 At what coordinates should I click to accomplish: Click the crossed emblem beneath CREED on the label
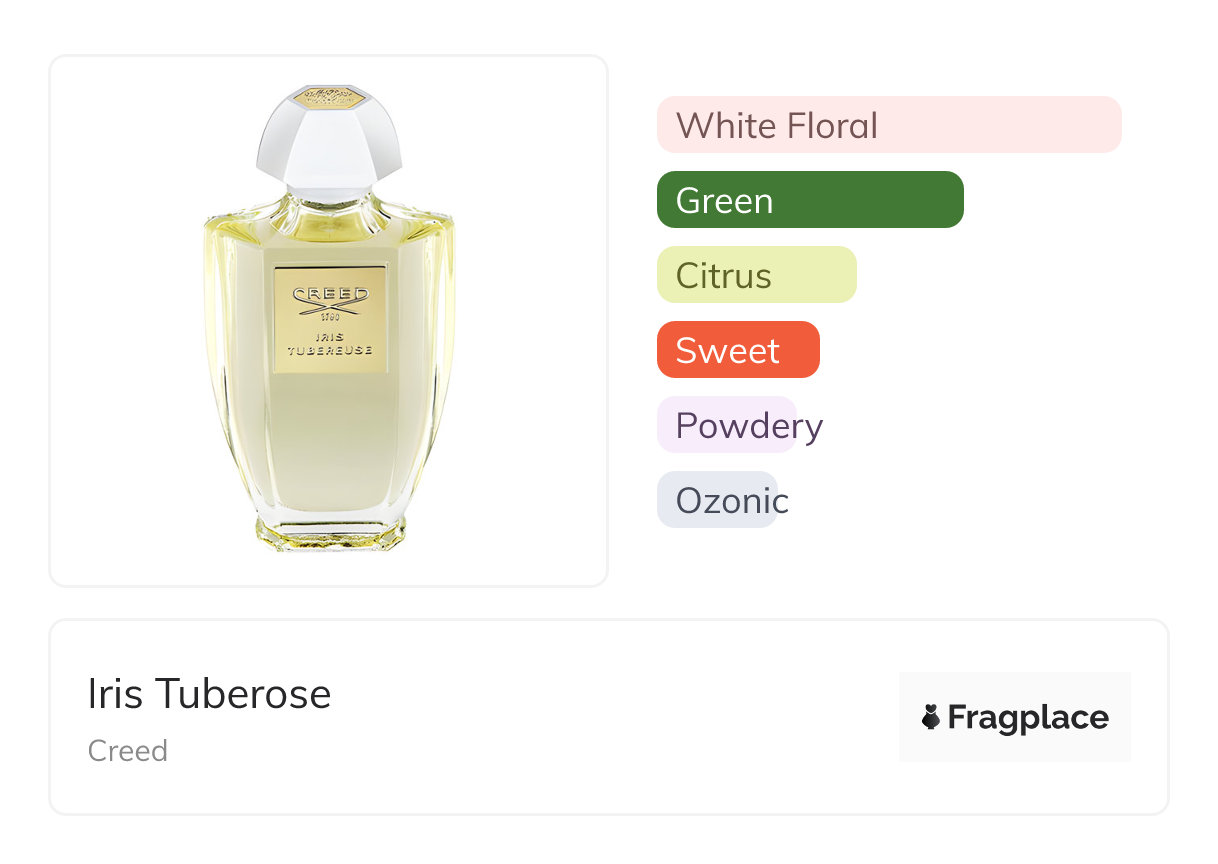coord(330,308)
